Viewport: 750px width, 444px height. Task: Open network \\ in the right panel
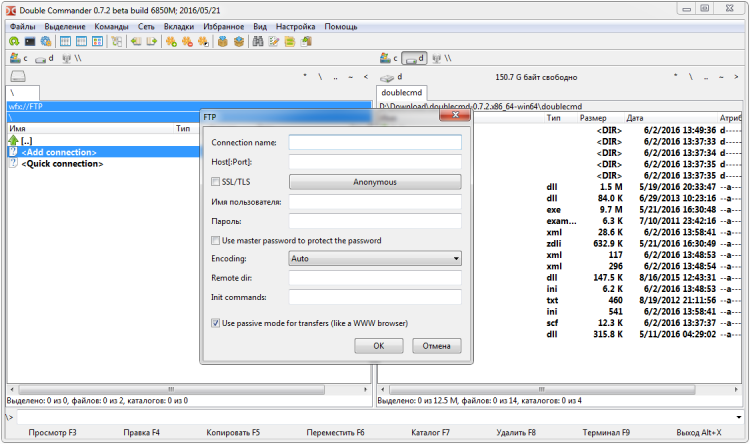point(441,58)
